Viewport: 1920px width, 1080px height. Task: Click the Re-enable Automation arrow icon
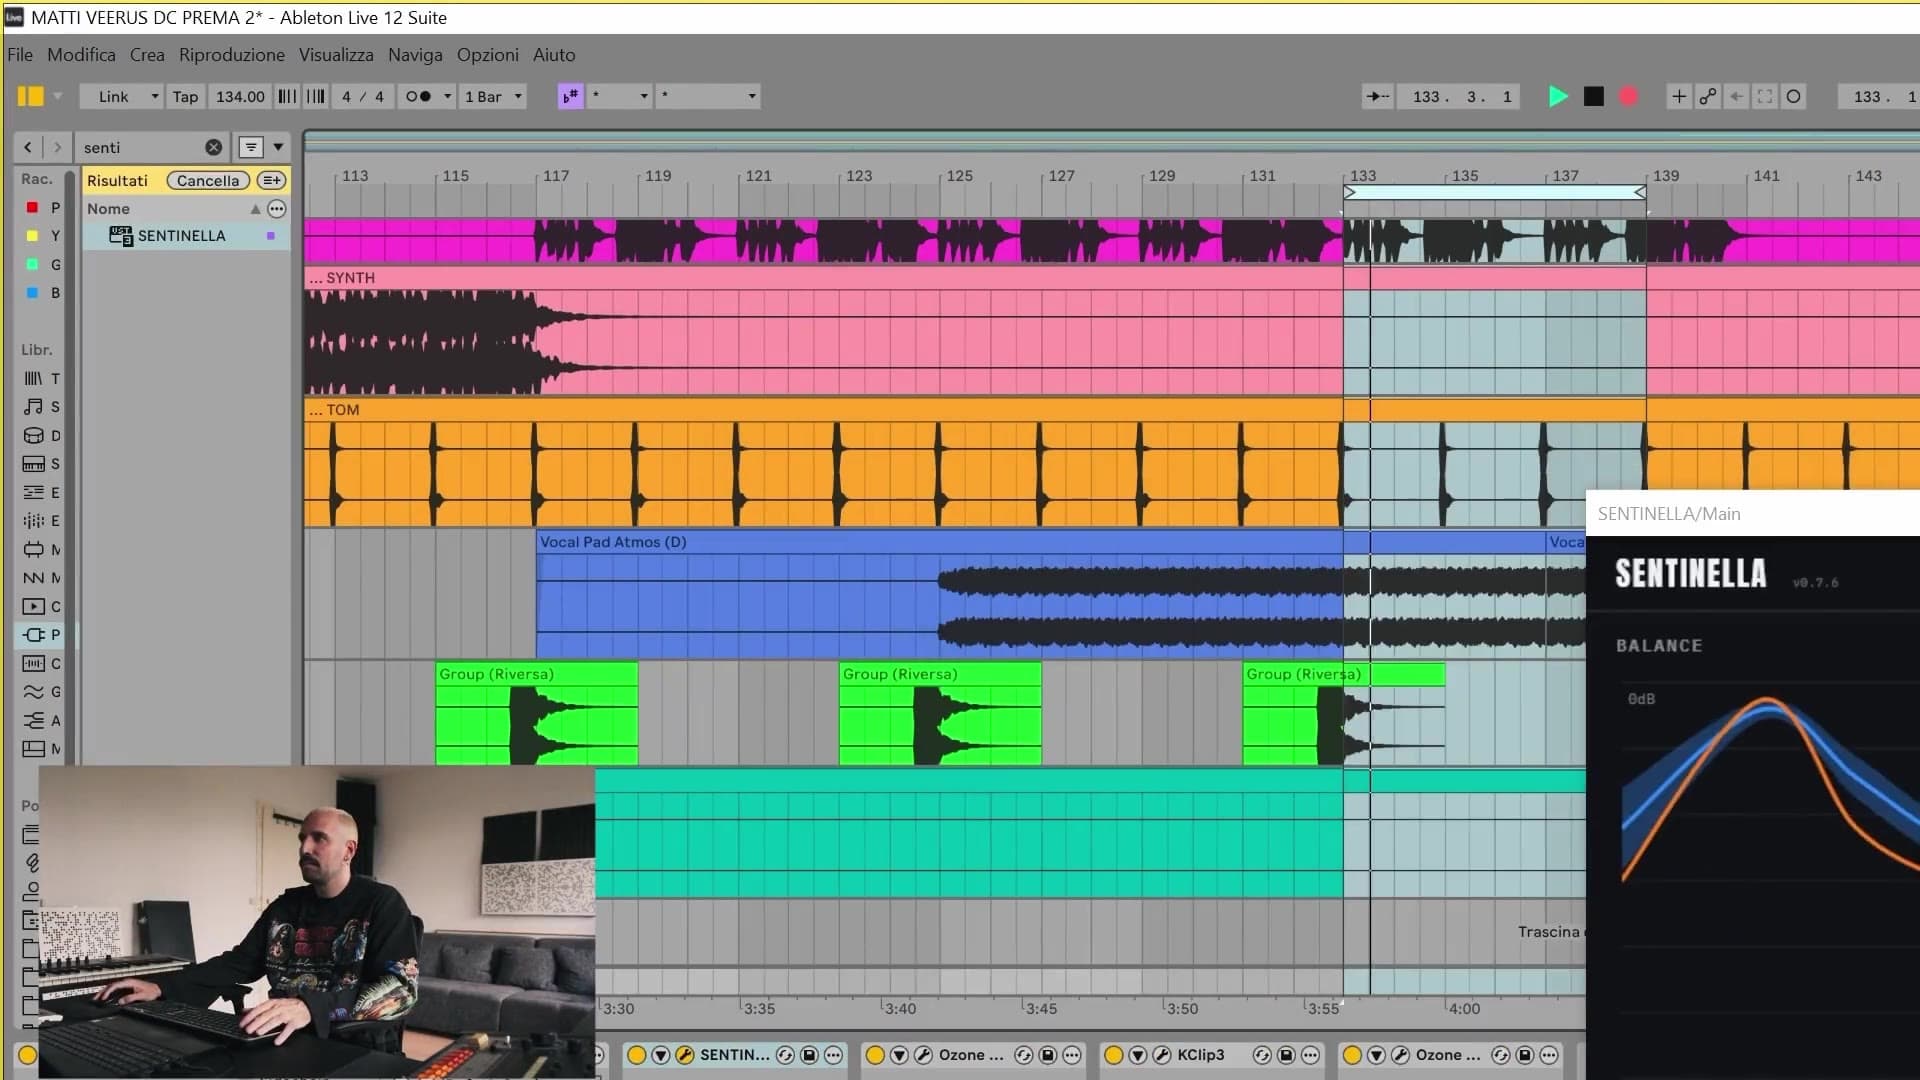(x=1737, y=96)
